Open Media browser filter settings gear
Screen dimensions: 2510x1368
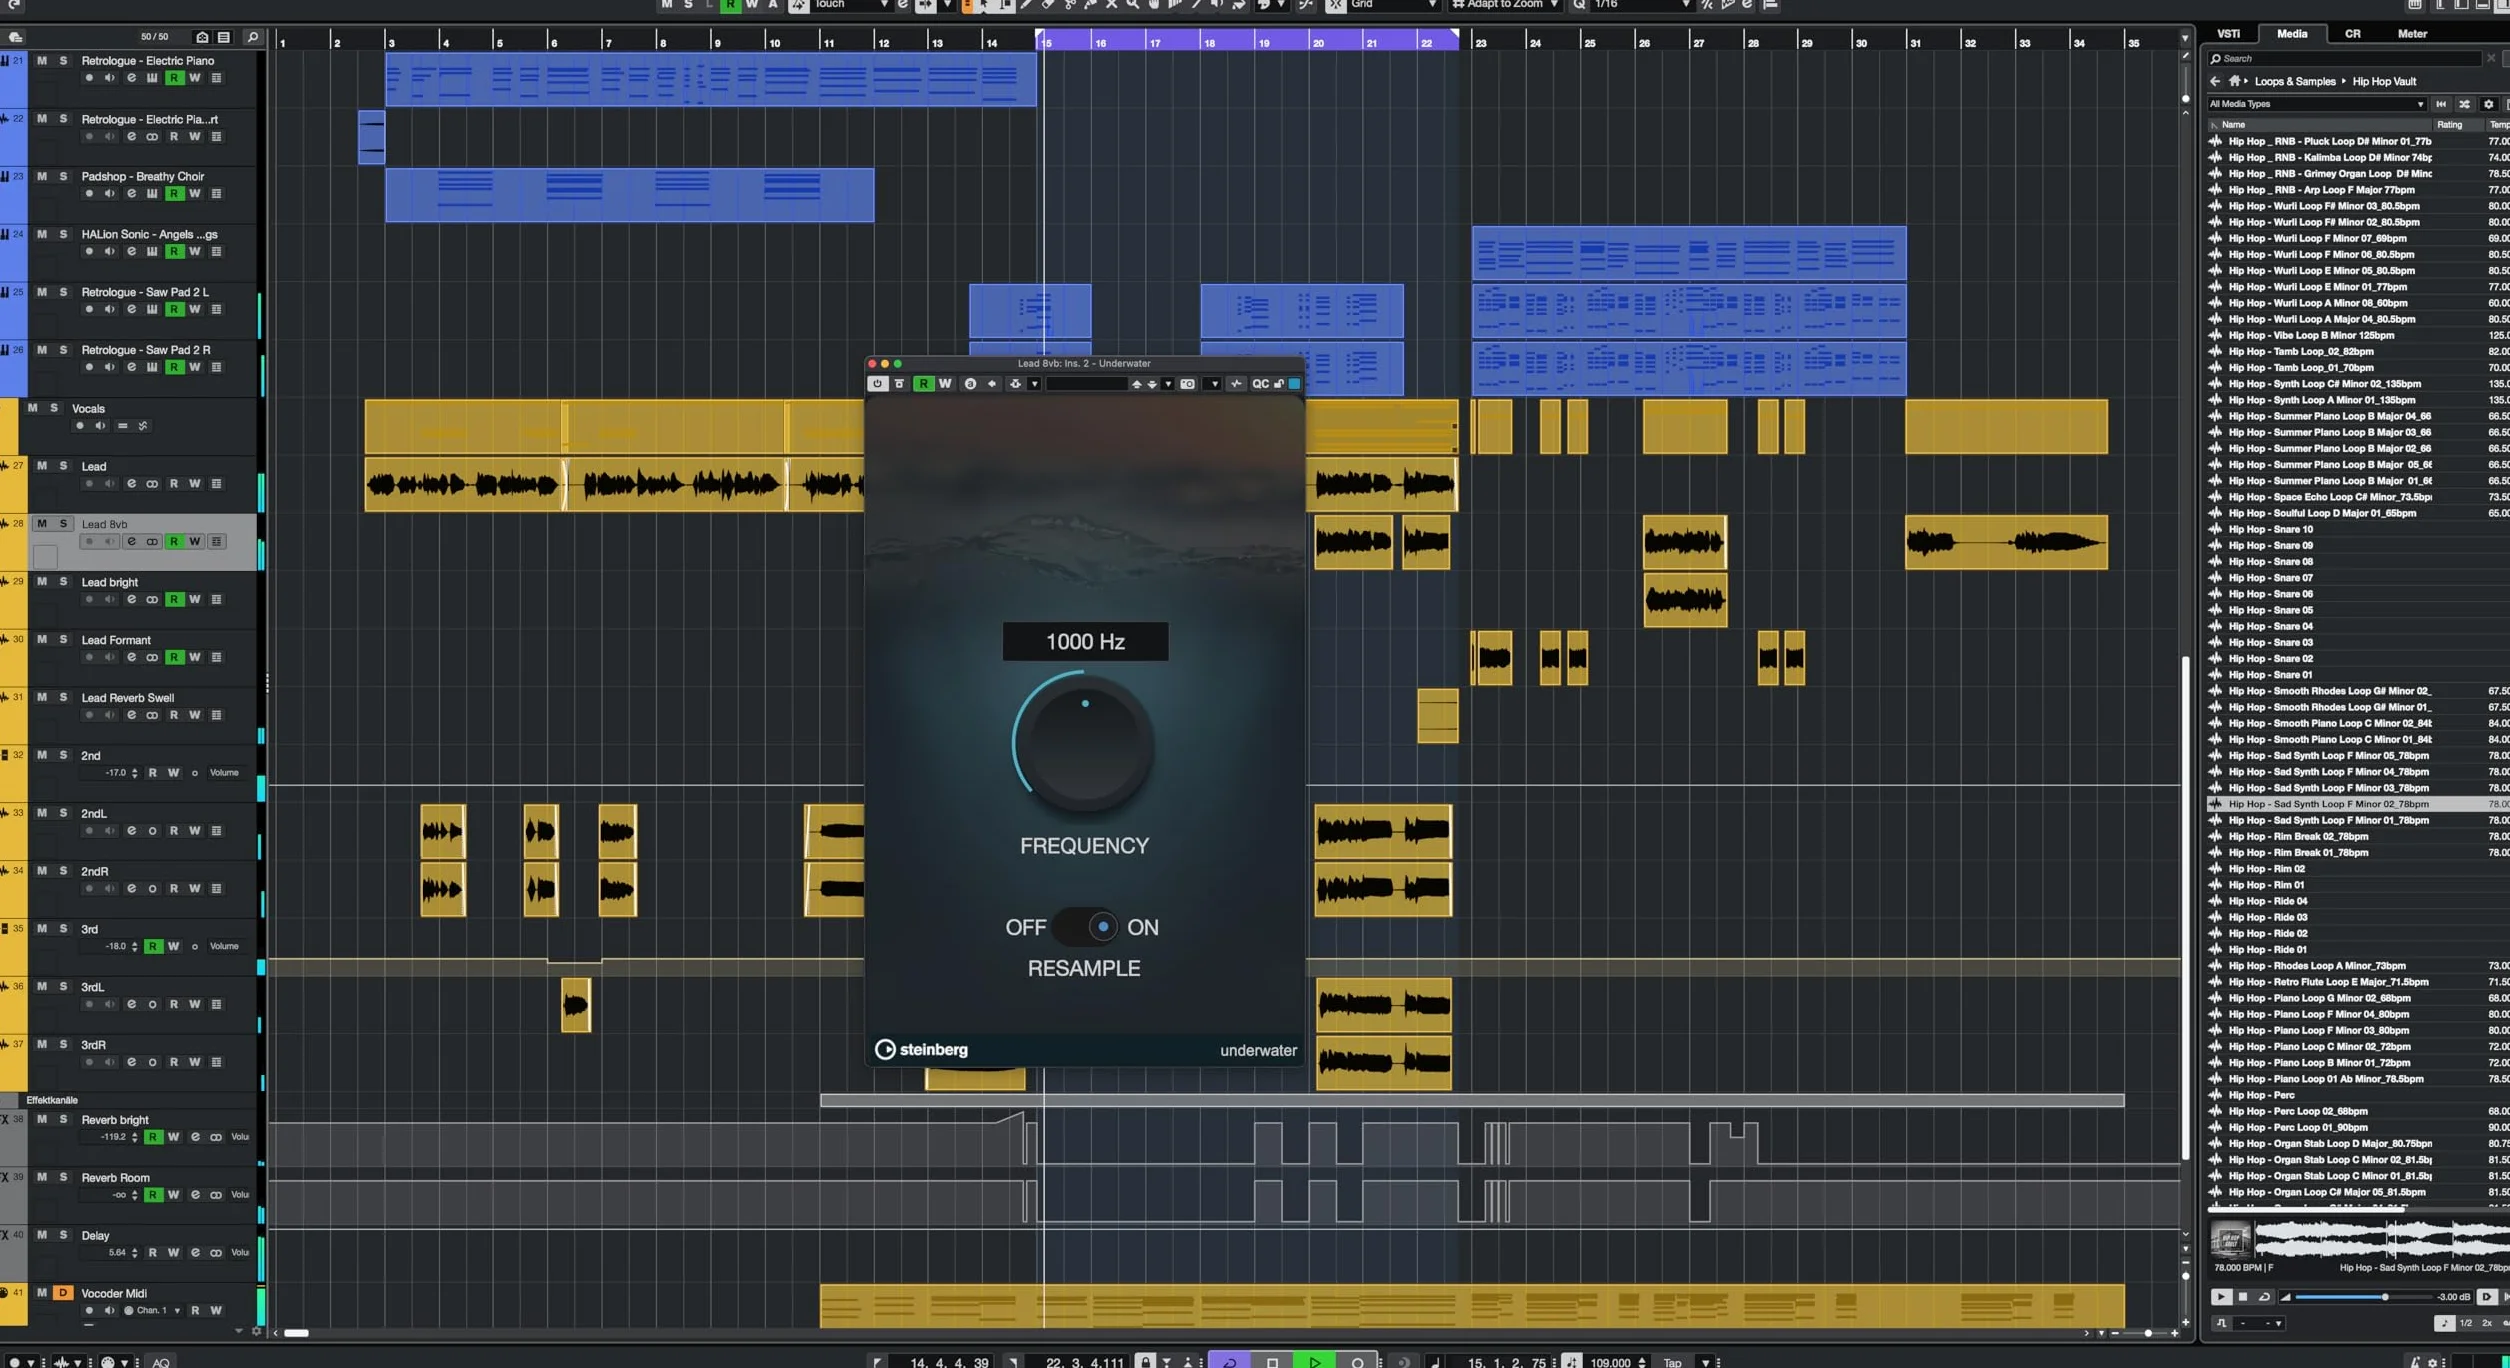click(2489, 104)
